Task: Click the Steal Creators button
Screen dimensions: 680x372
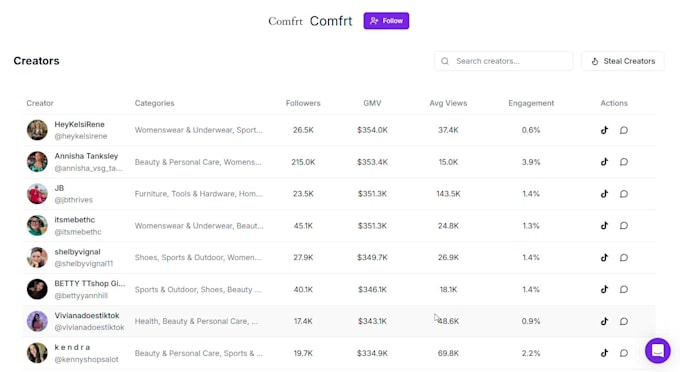Action: pyautogui.click(x=623, y=61)
